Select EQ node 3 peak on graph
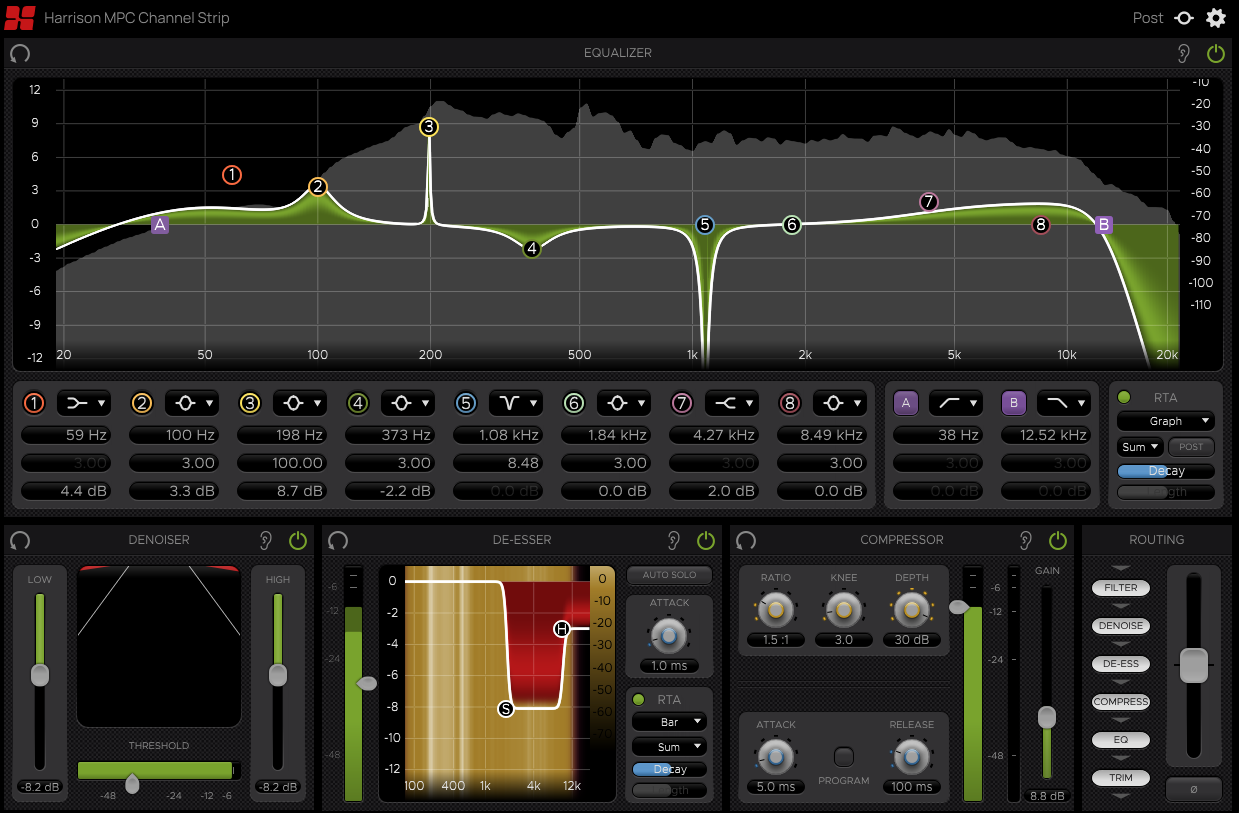 click(x=429, y=127)
